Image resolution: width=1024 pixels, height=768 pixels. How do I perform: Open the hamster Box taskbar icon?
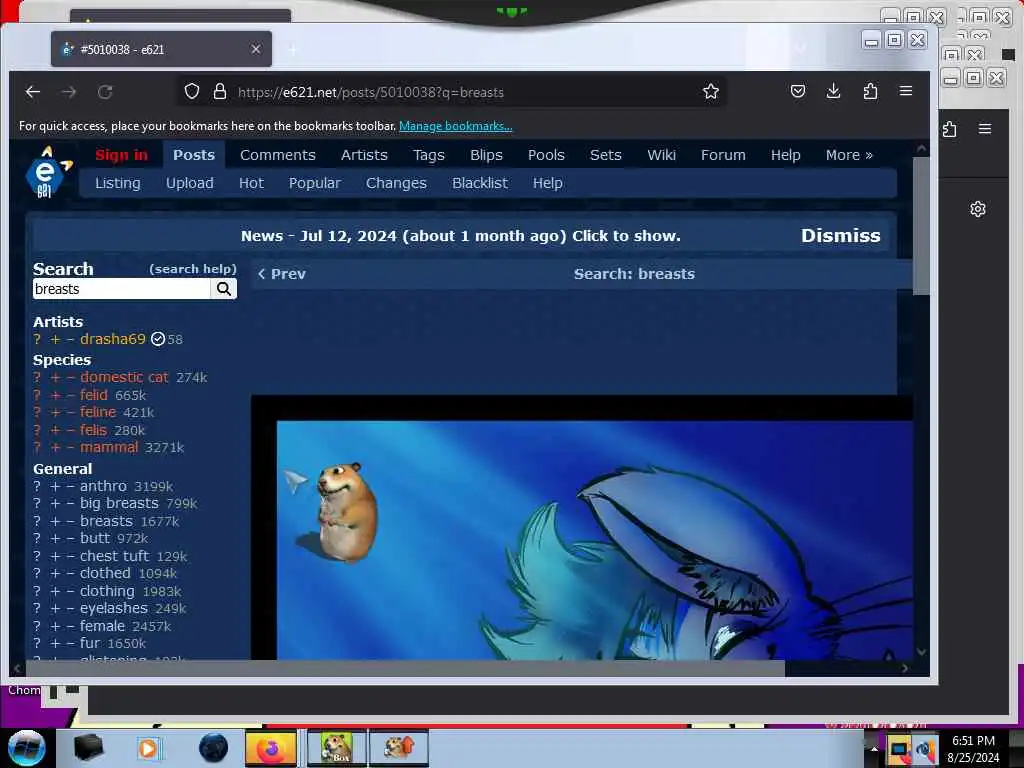tap(336, 748)
